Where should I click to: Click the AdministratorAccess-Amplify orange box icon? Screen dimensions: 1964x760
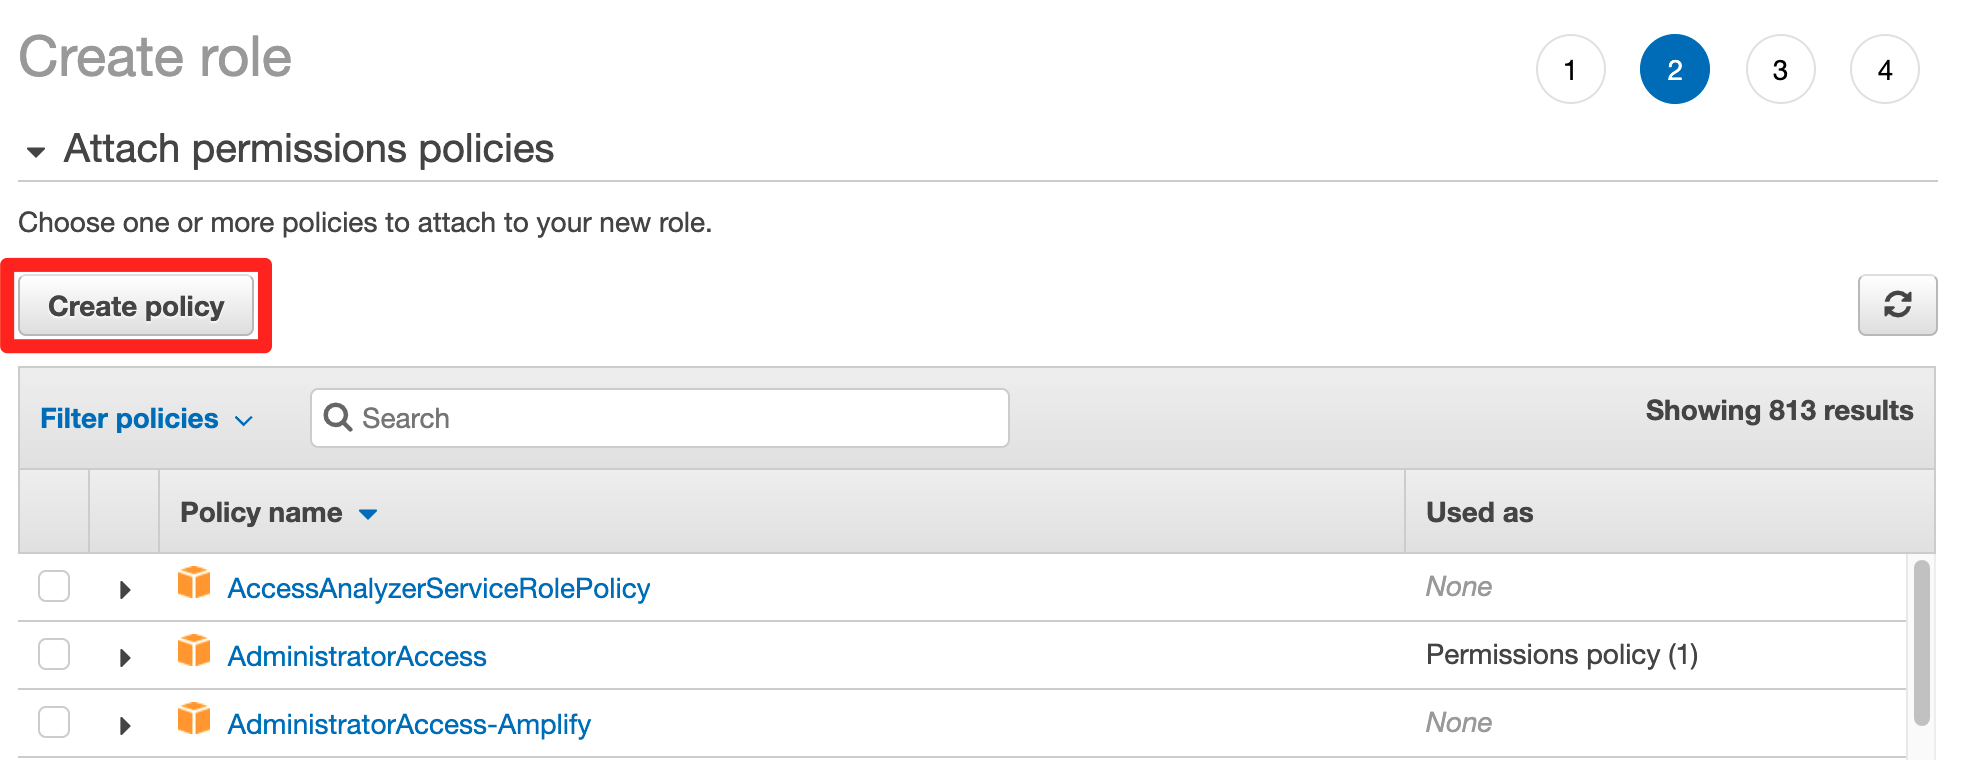(194, 719)
